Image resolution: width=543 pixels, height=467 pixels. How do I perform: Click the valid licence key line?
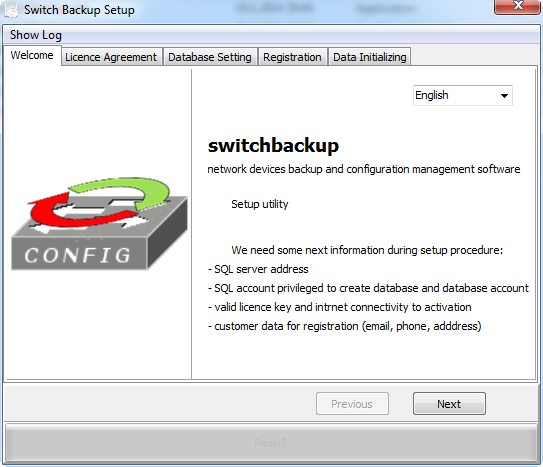(339, 307)
